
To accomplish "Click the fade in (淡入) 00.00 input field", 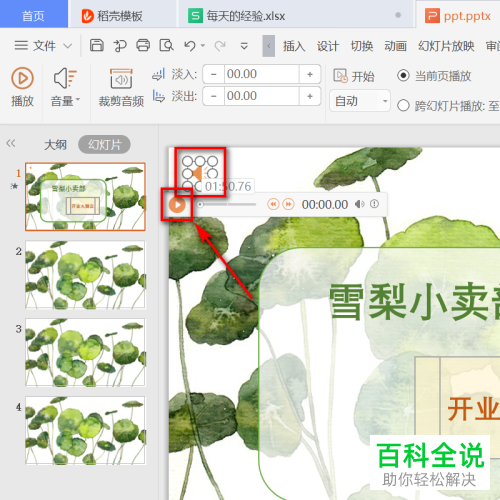I will [x=262, y=74].
